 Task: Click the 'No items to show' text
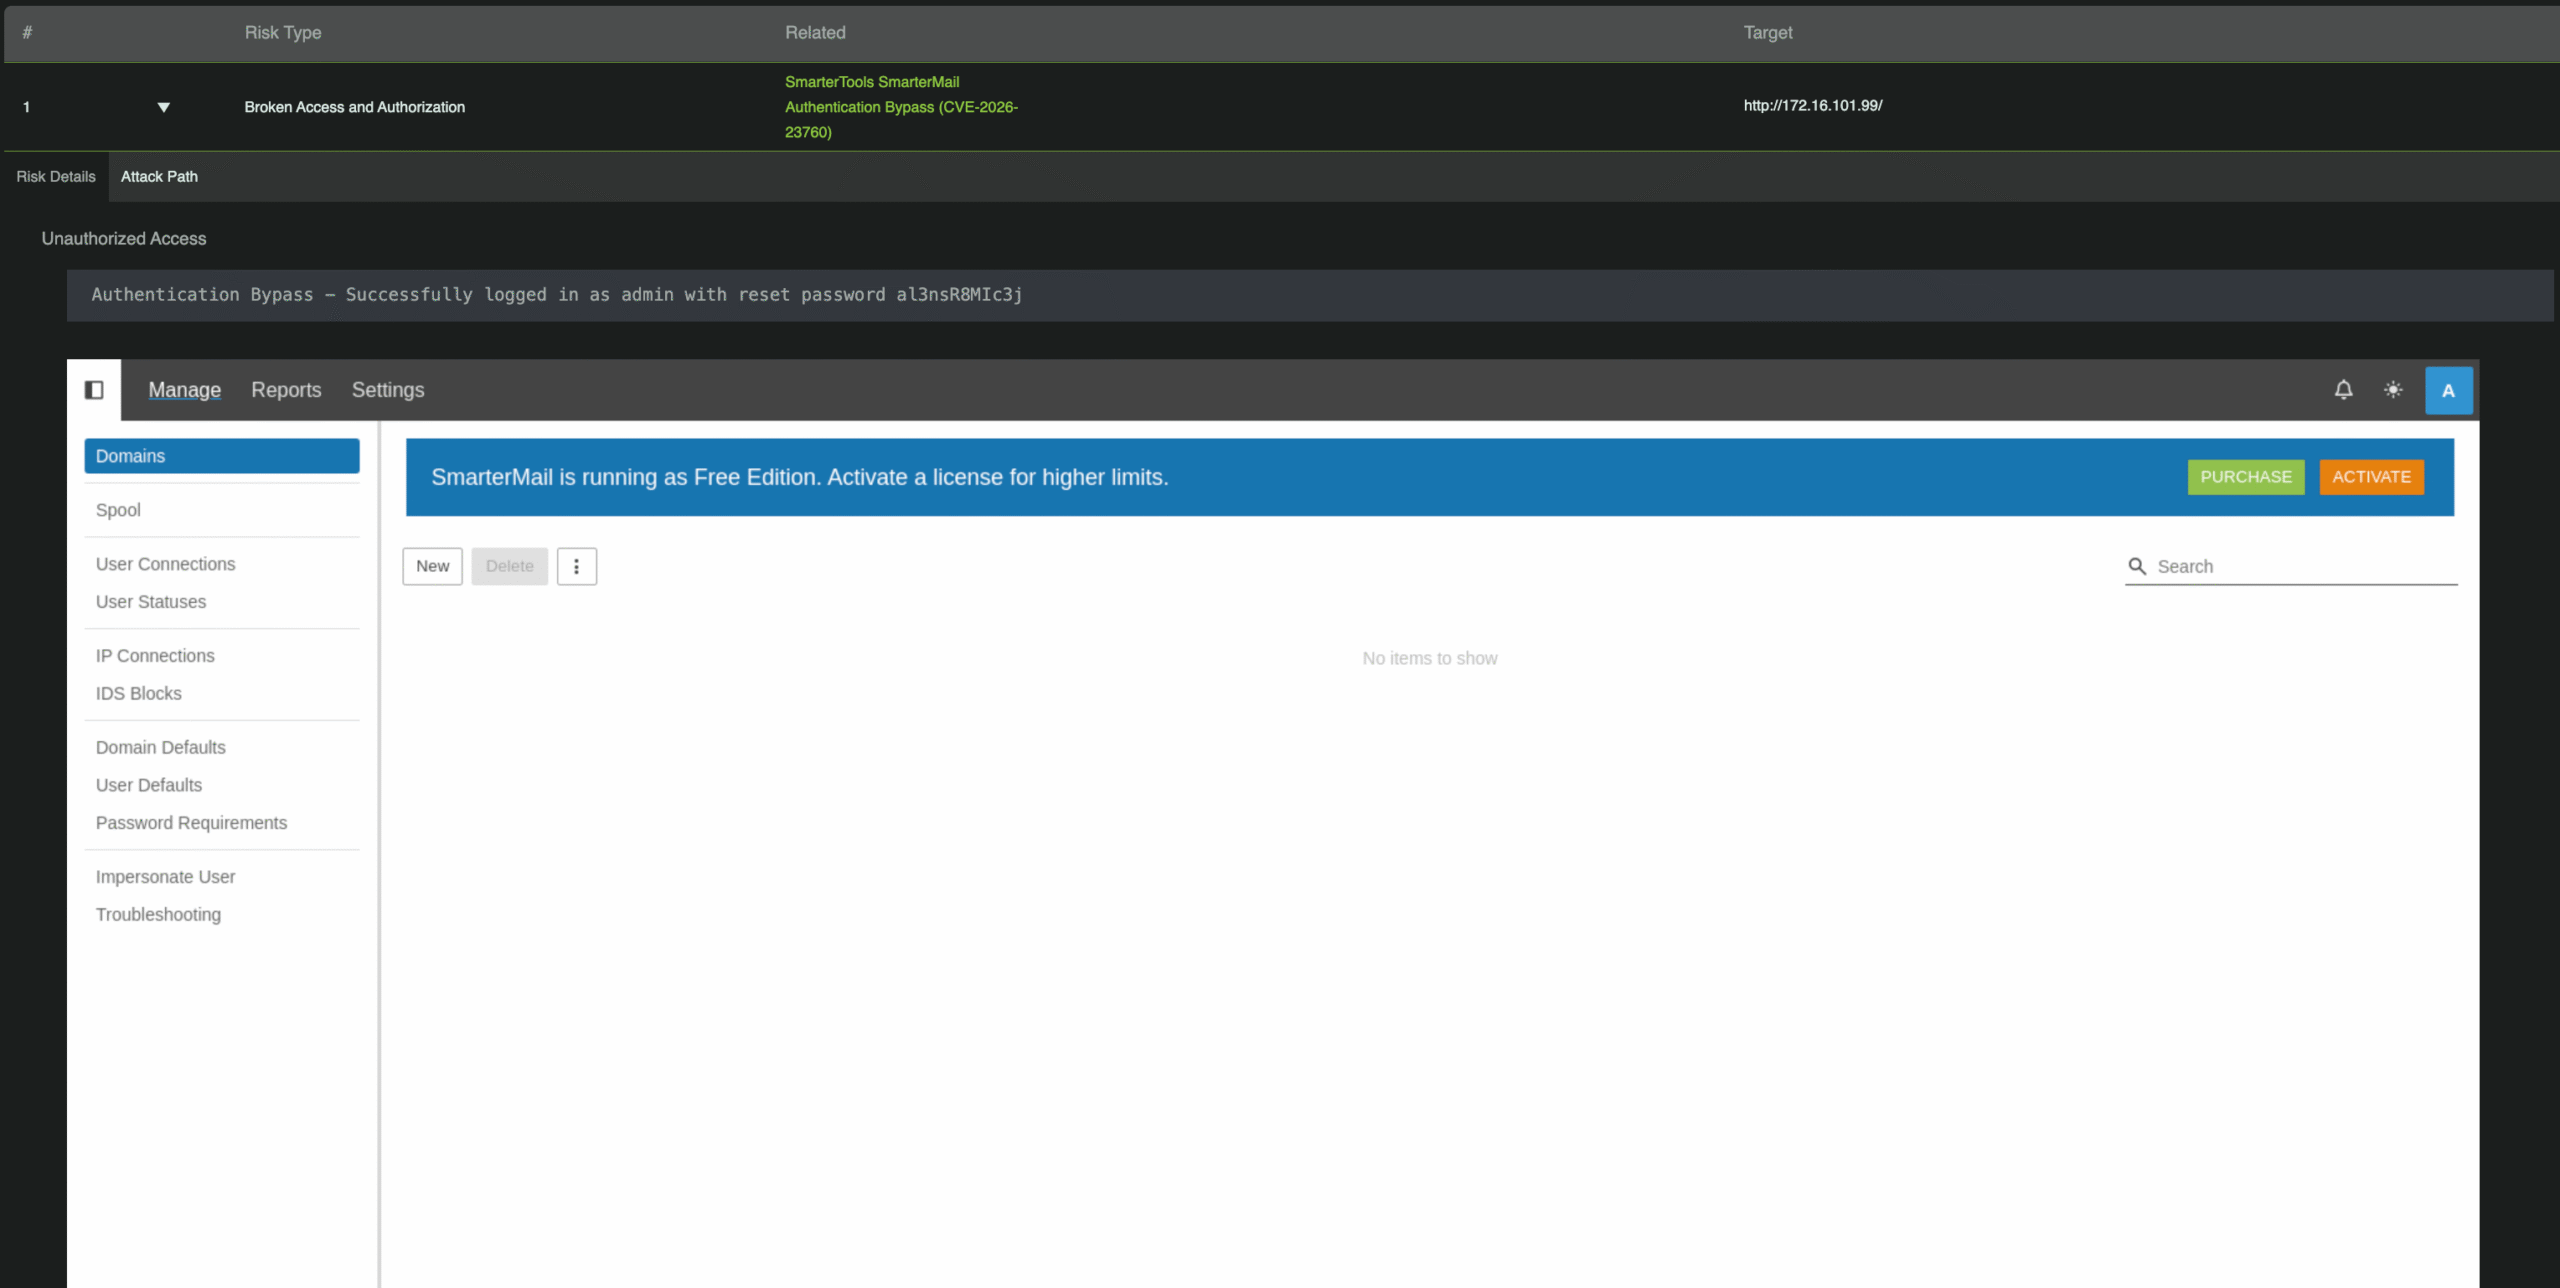click(x=1430, y=659)
